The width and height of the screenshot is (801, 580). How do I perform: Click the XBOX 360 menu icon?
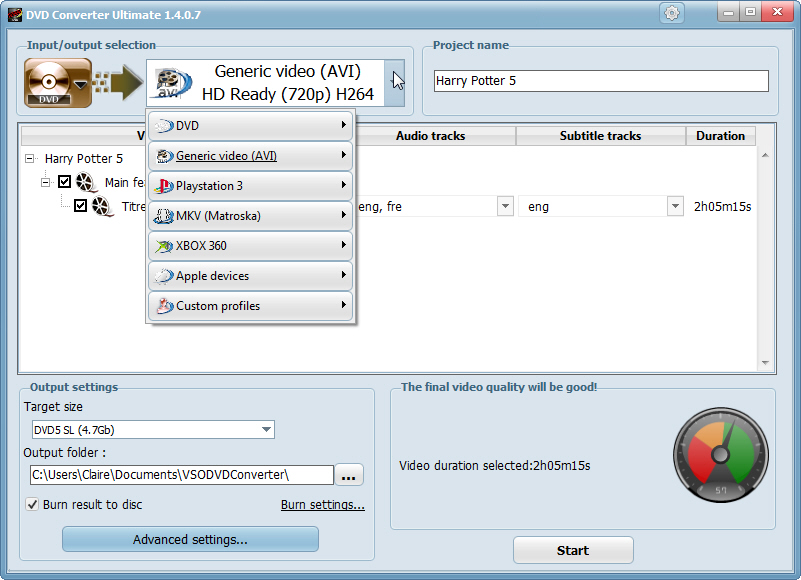(x=163, y=246)
